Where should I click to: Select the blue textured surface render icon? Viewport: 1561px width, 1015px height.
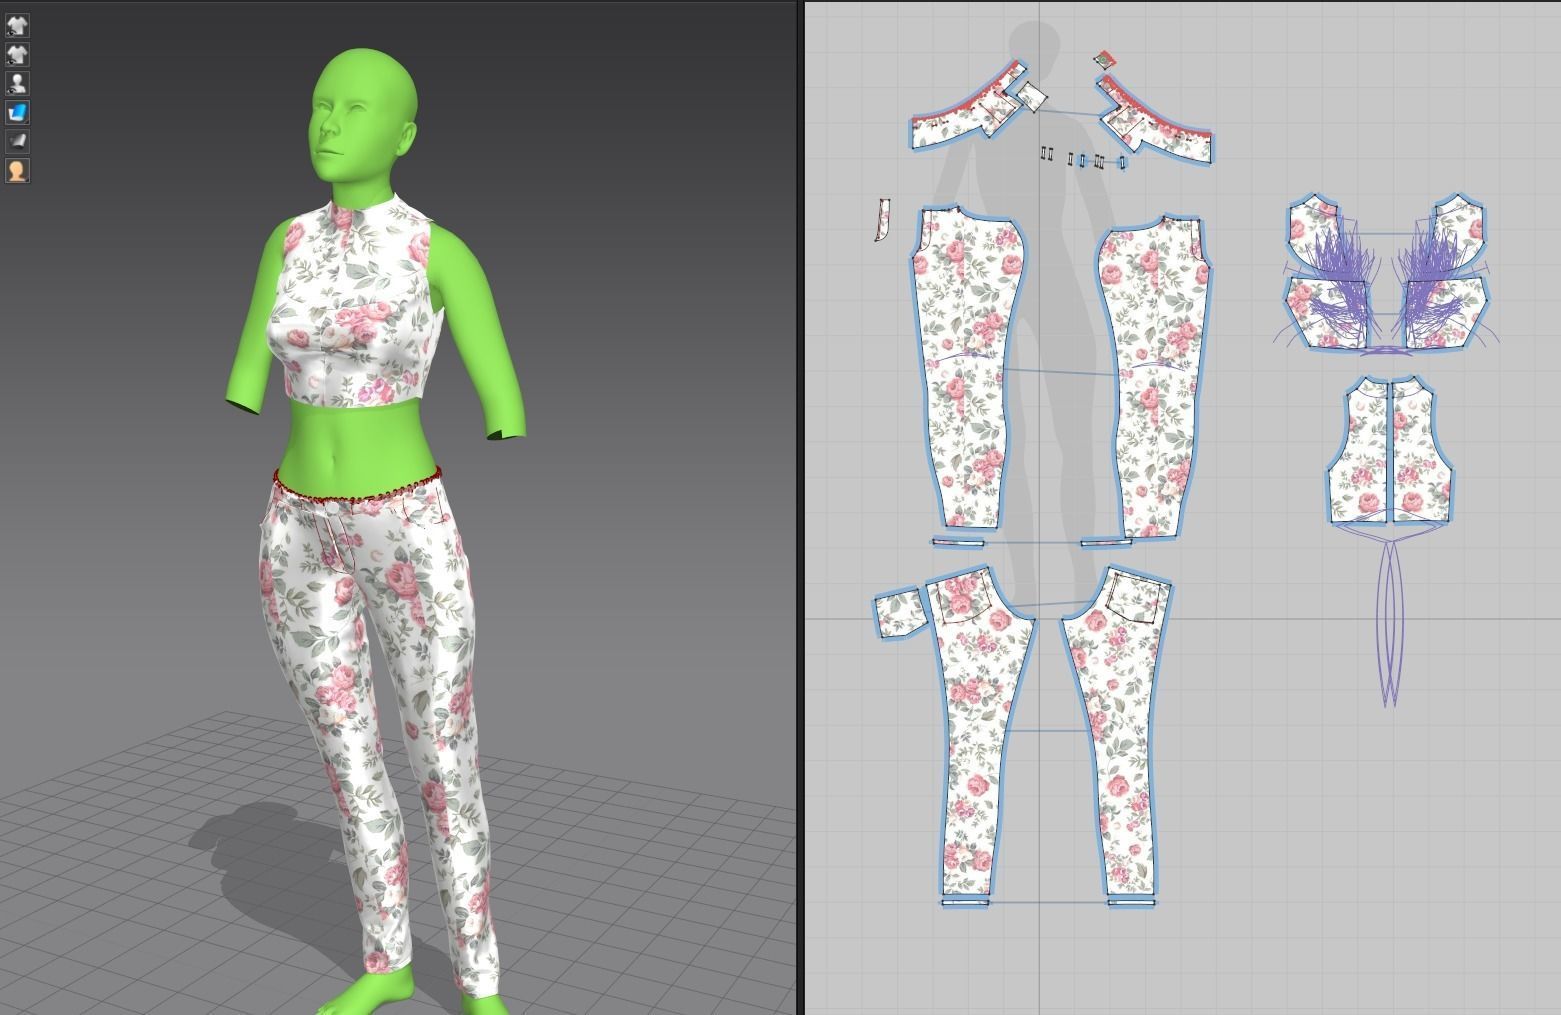(17, 112)
